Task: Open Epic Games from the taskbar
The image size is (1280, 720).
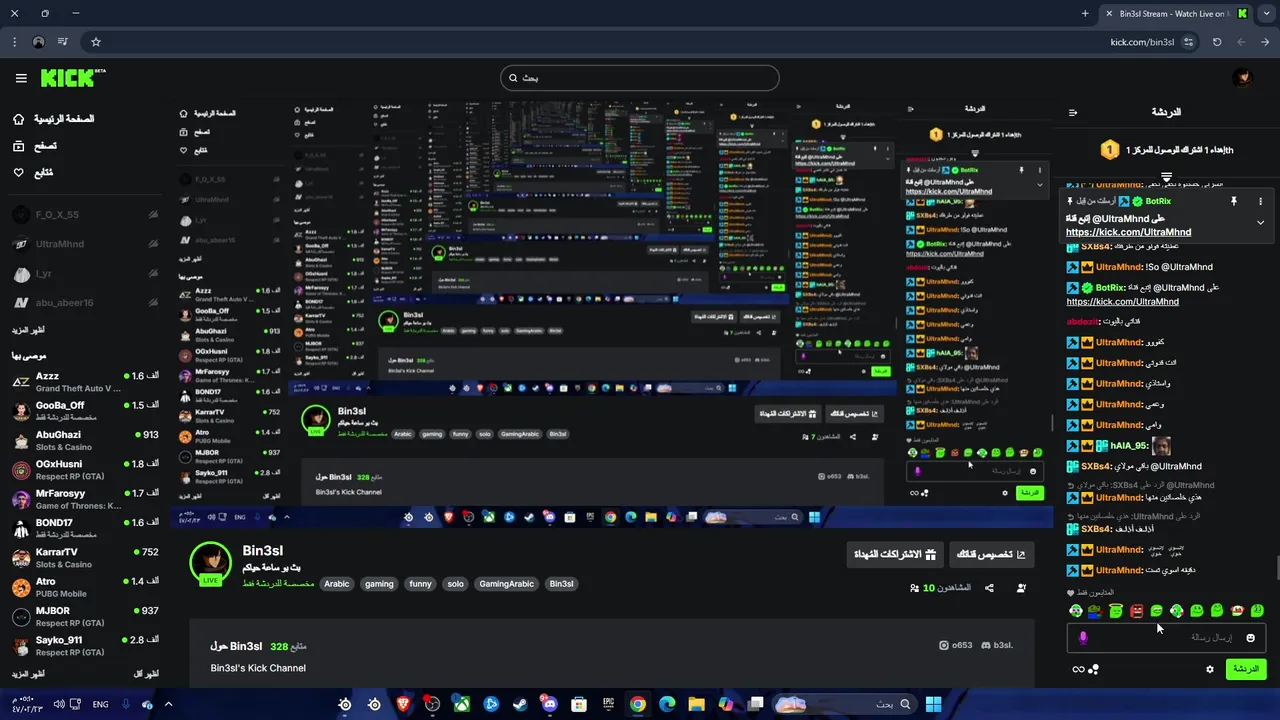Action: click(x=608, y=704)
